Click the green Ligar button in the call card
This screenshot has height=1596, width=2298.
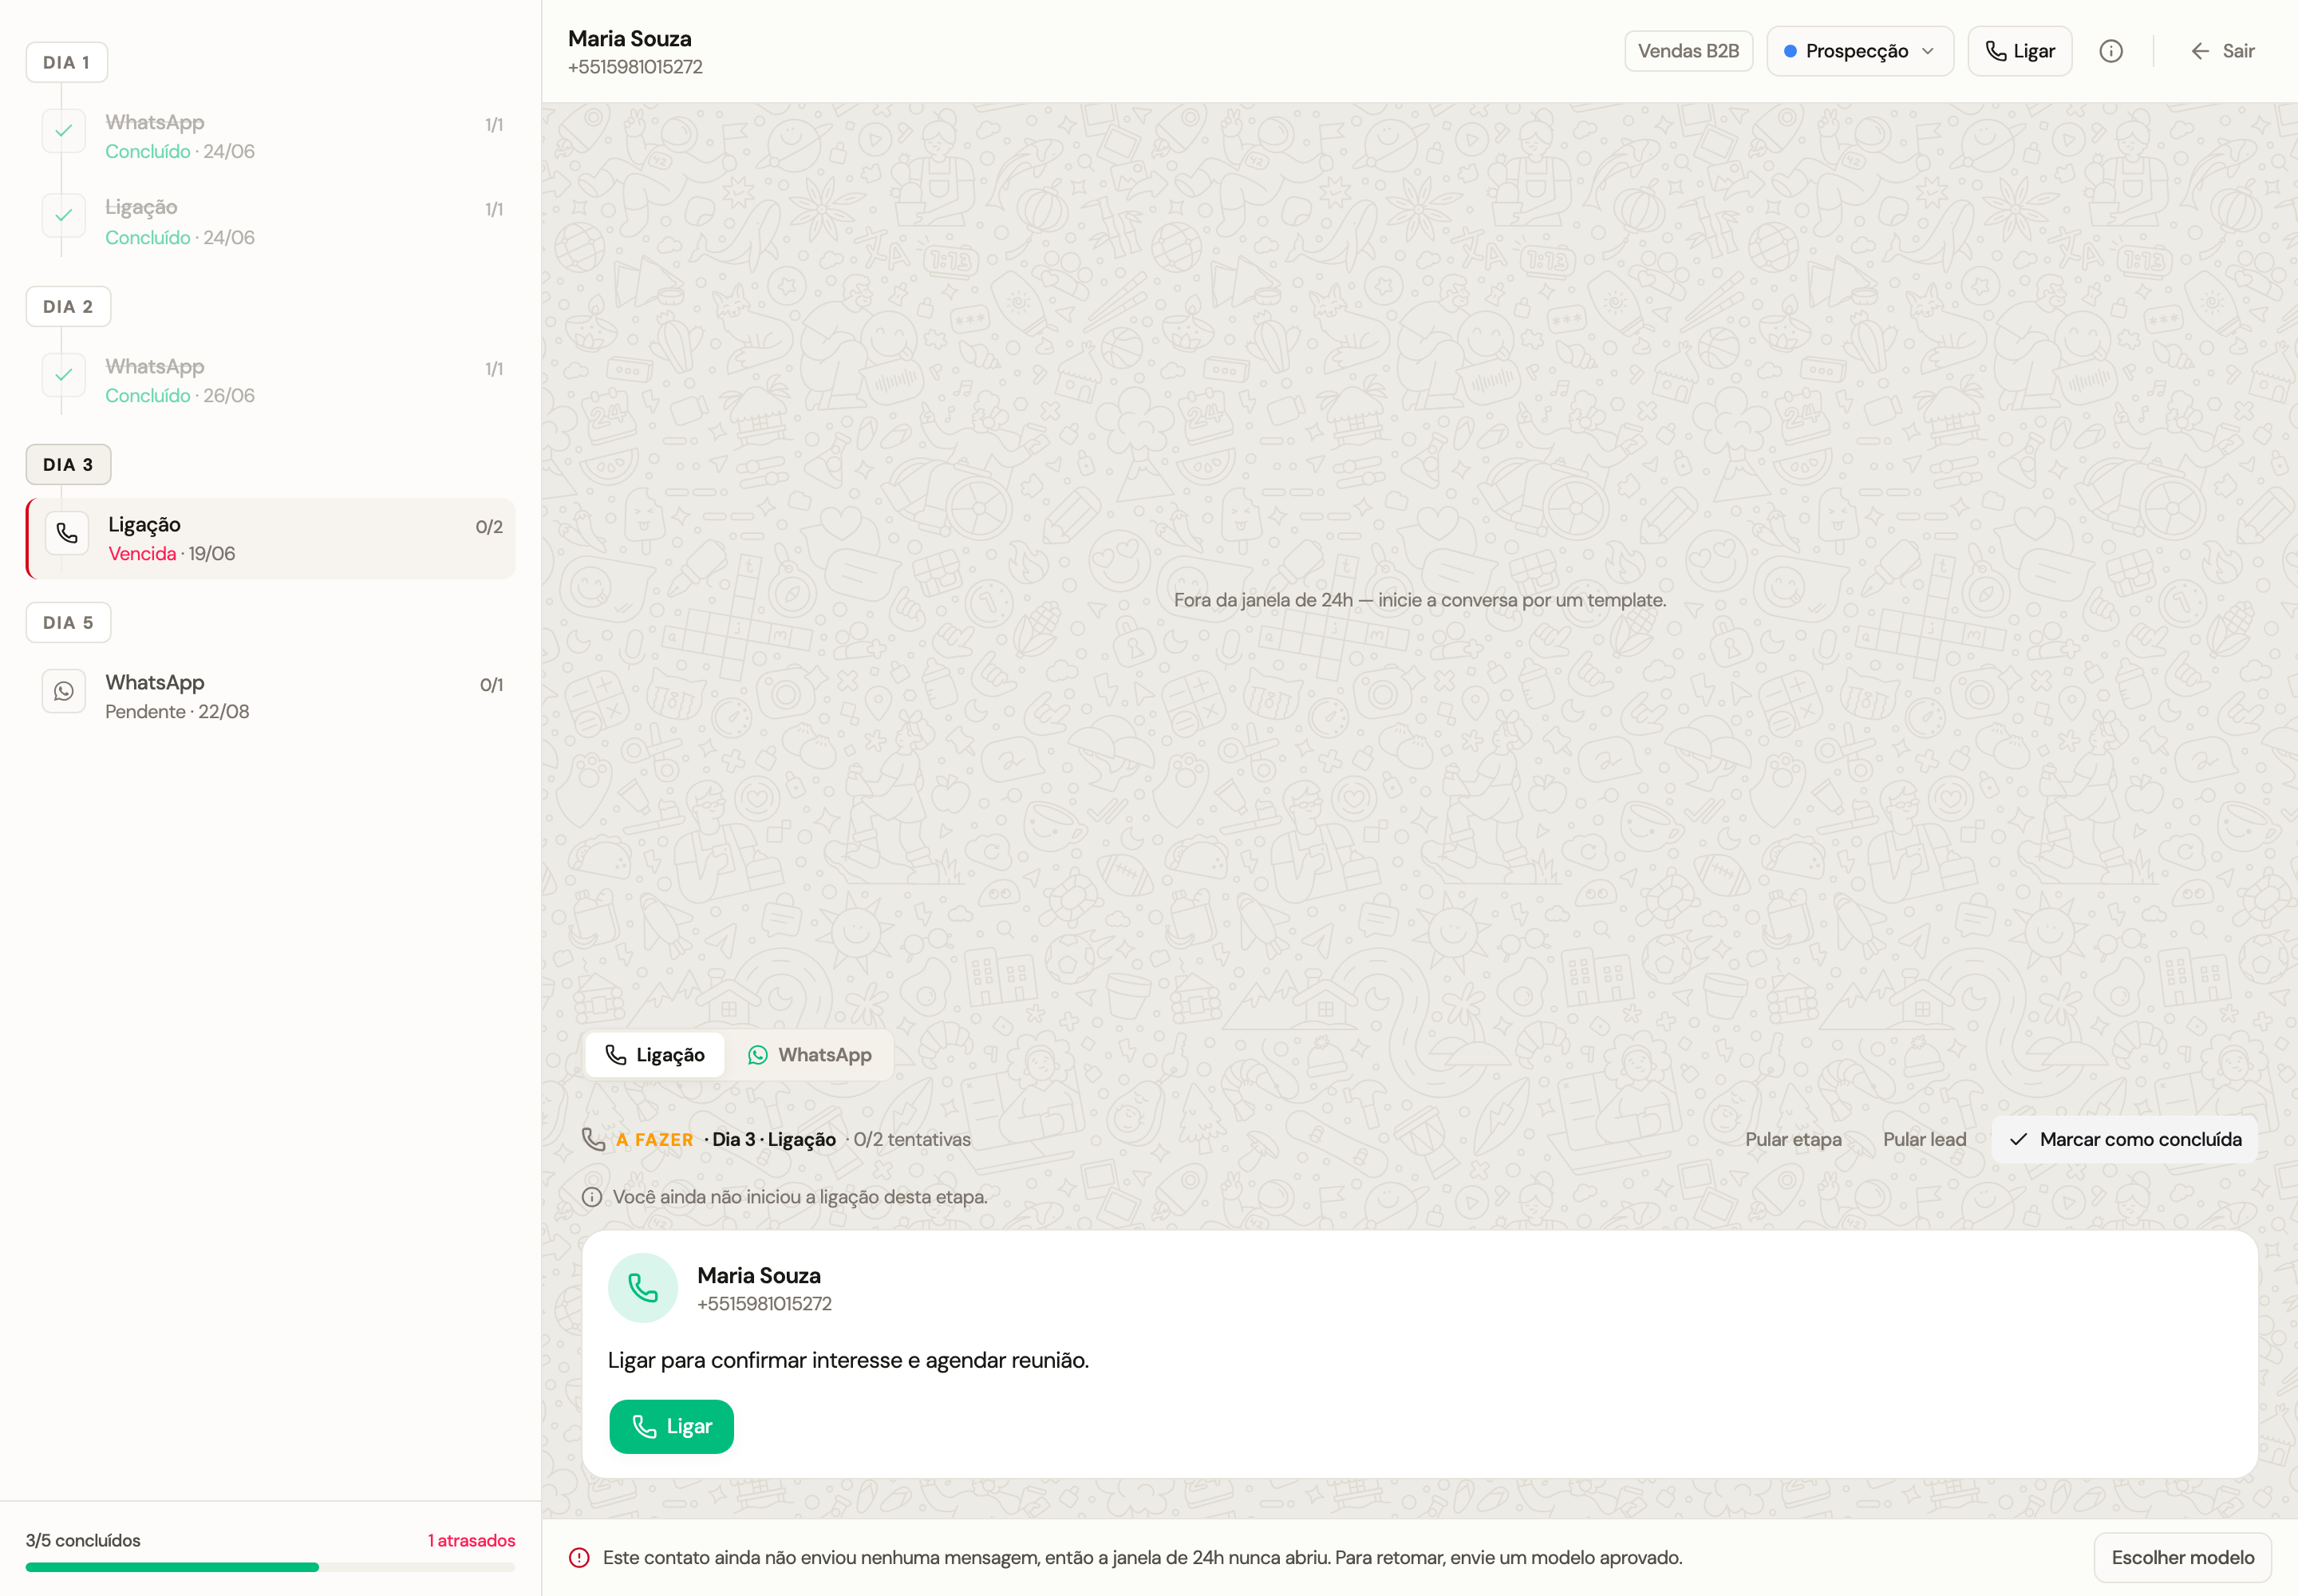671,1426
